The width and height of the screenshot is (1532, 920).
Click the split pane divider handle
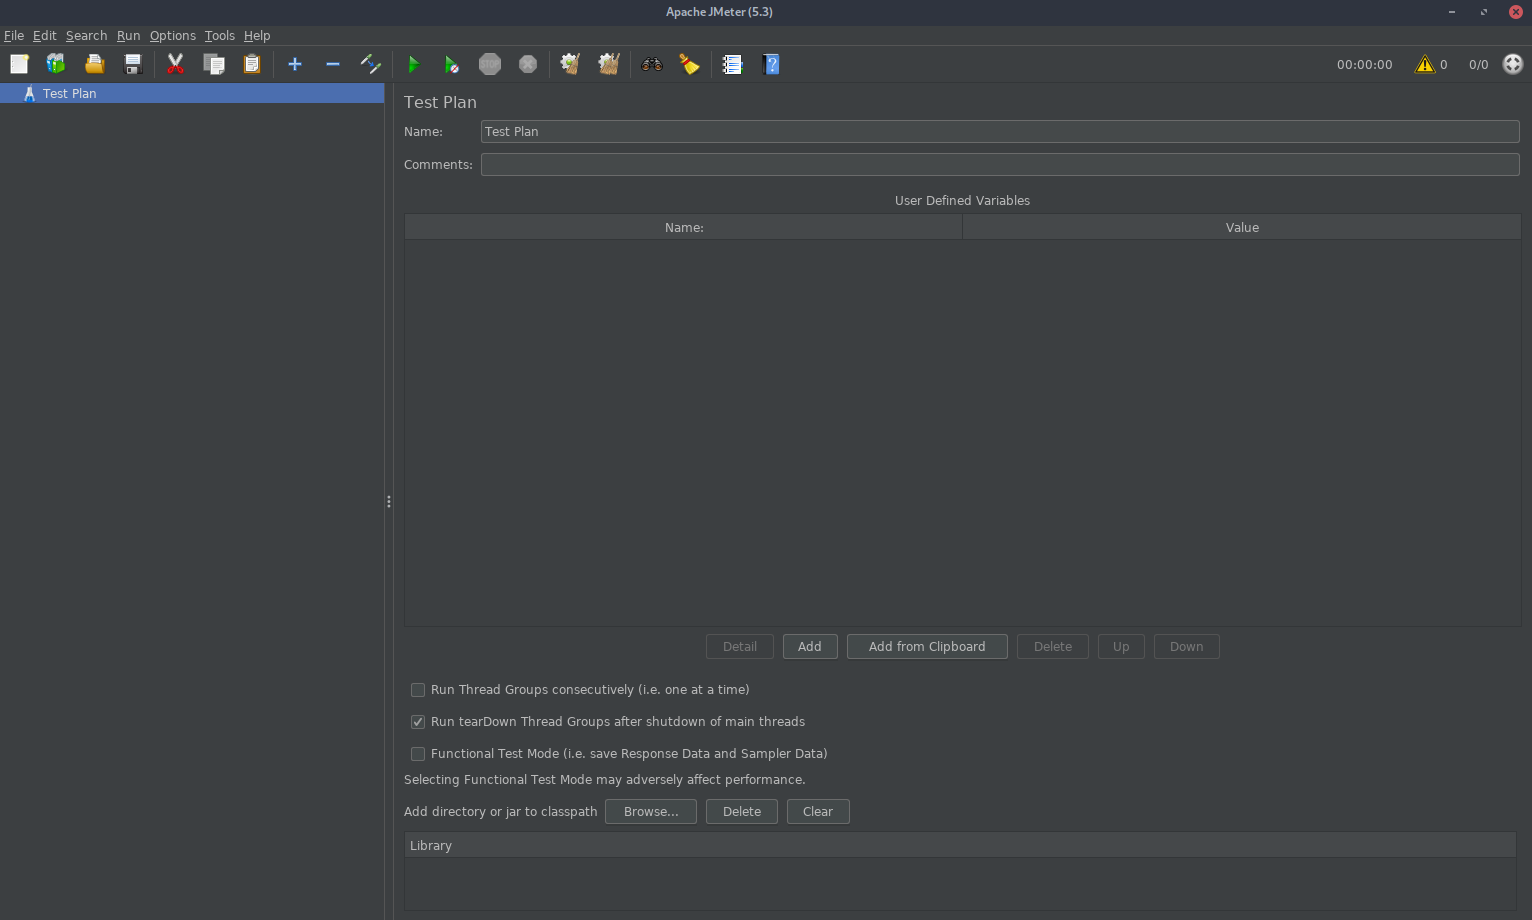[388, 501]
